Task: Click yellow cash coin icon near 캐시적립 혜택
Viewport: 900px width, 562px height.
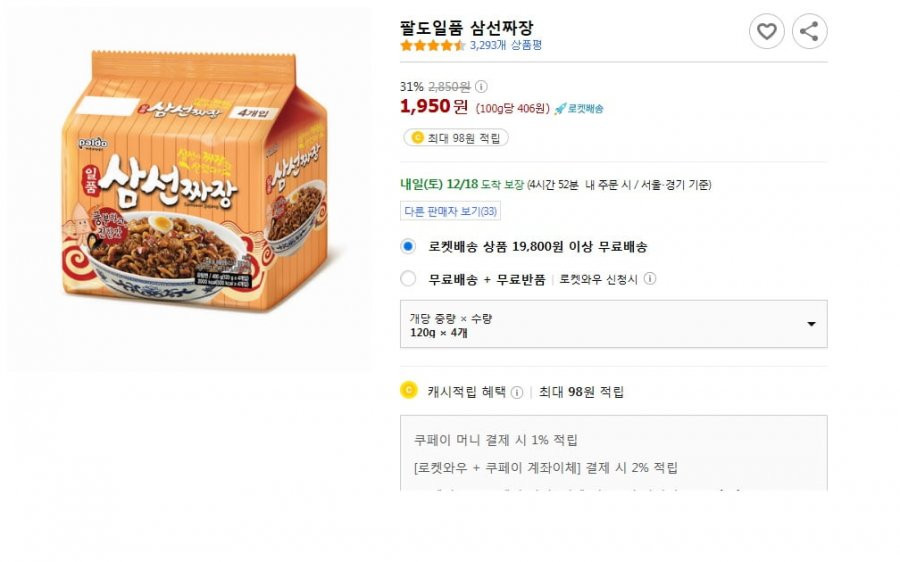Action: tap(409, 390)
